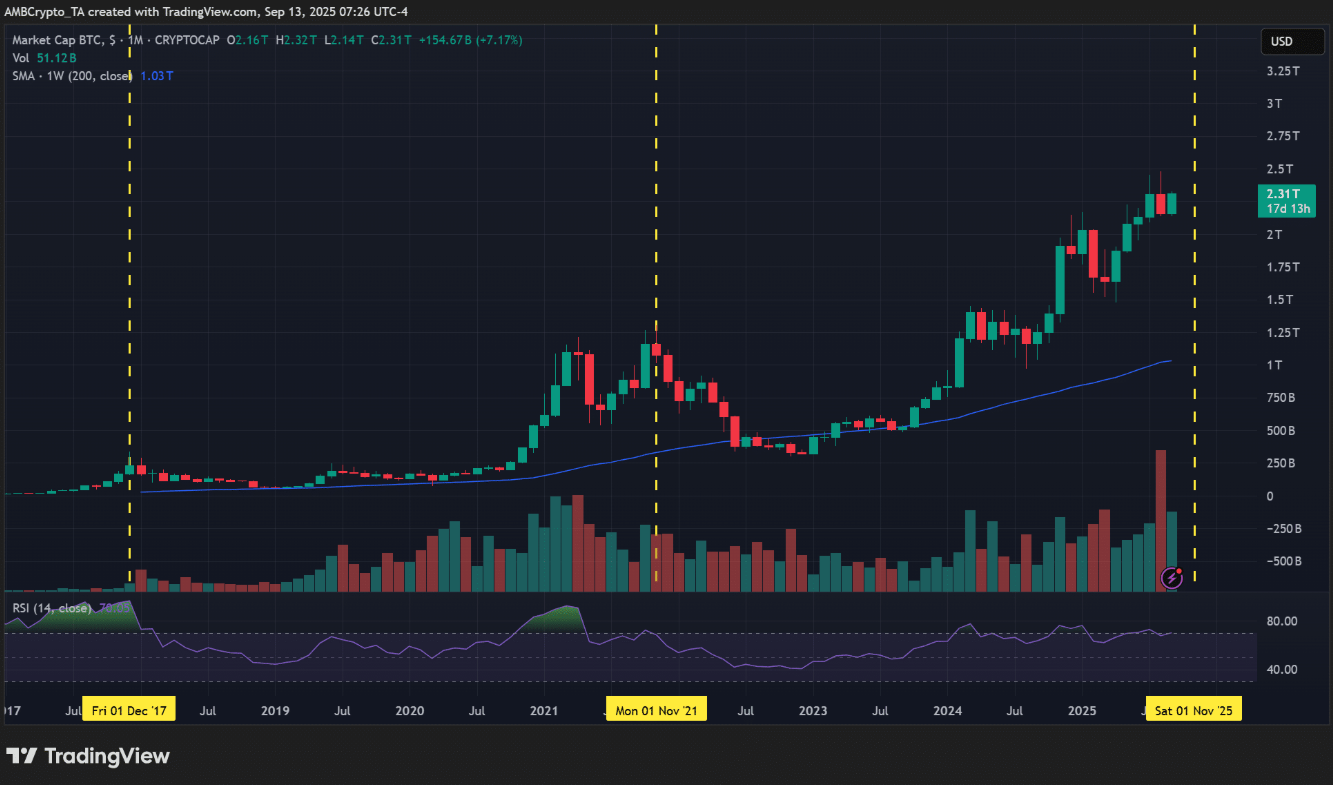Click the 'Sat 01 Nov '25' date marker
Viewport: 1333px width, 785px height.
pos(1194,709)
